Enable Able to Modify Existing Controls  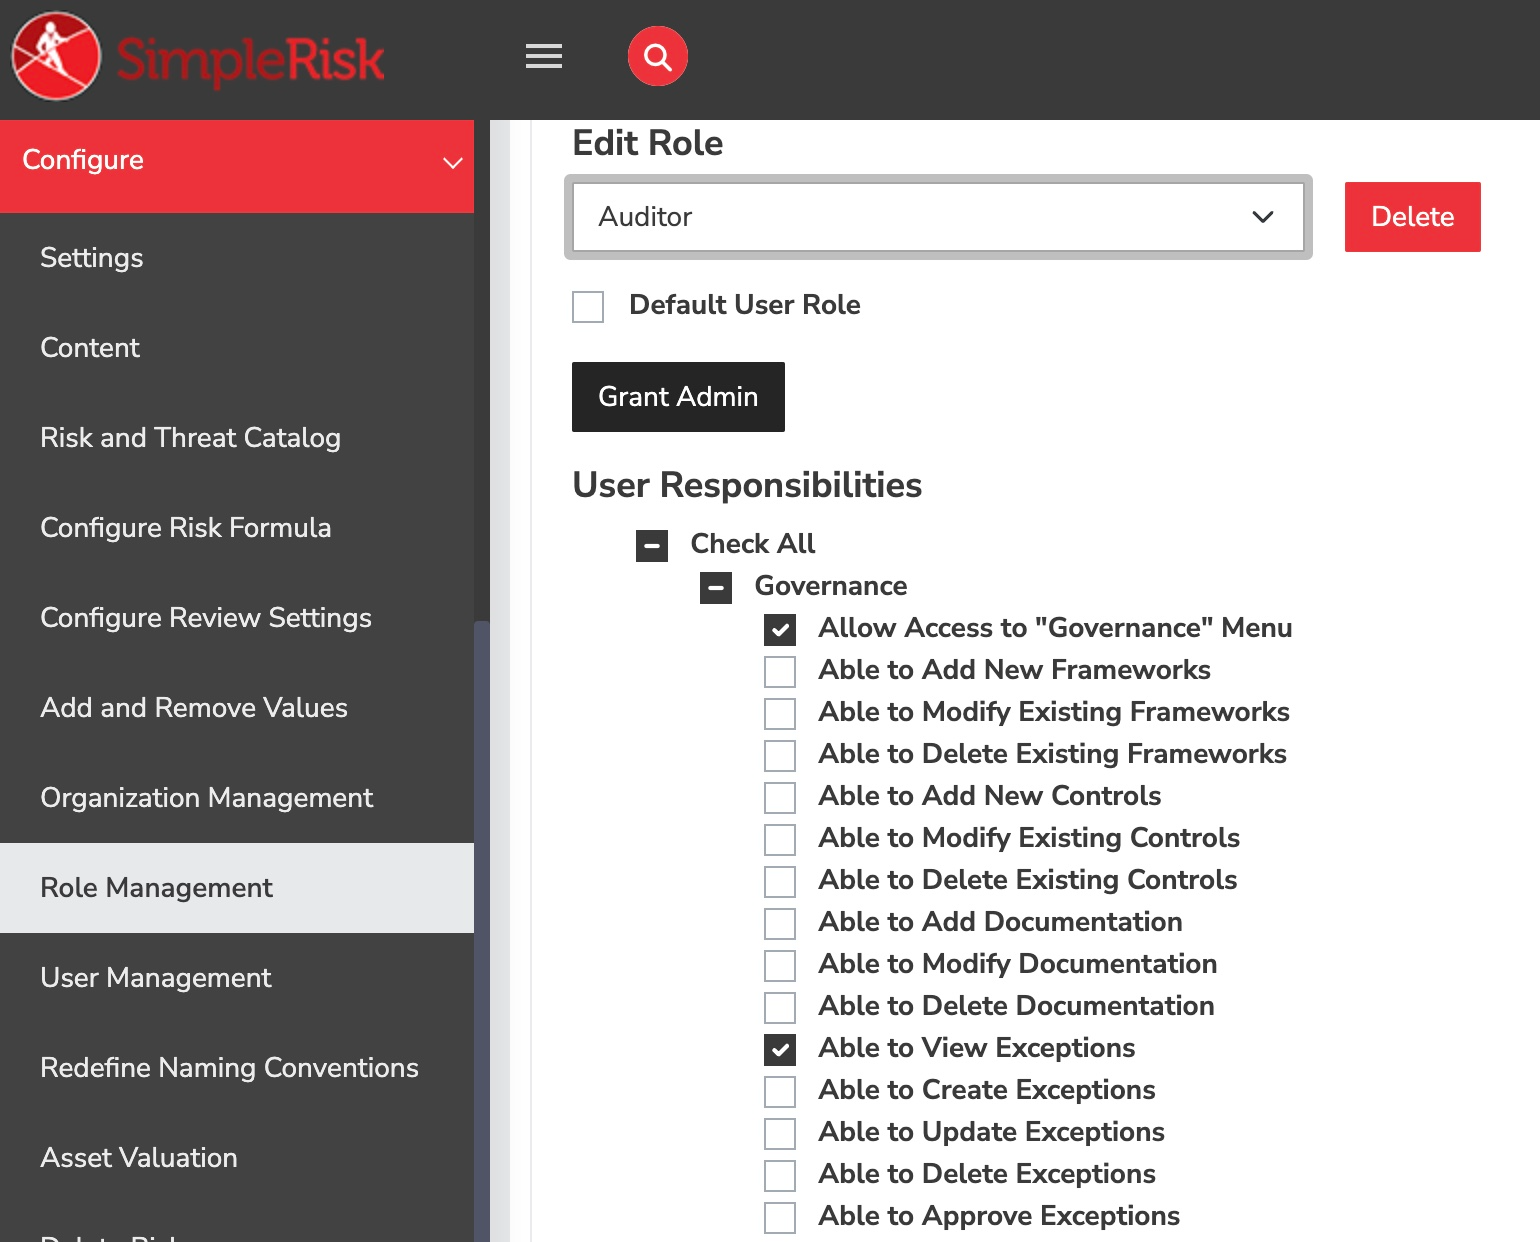tap(779, 840)
